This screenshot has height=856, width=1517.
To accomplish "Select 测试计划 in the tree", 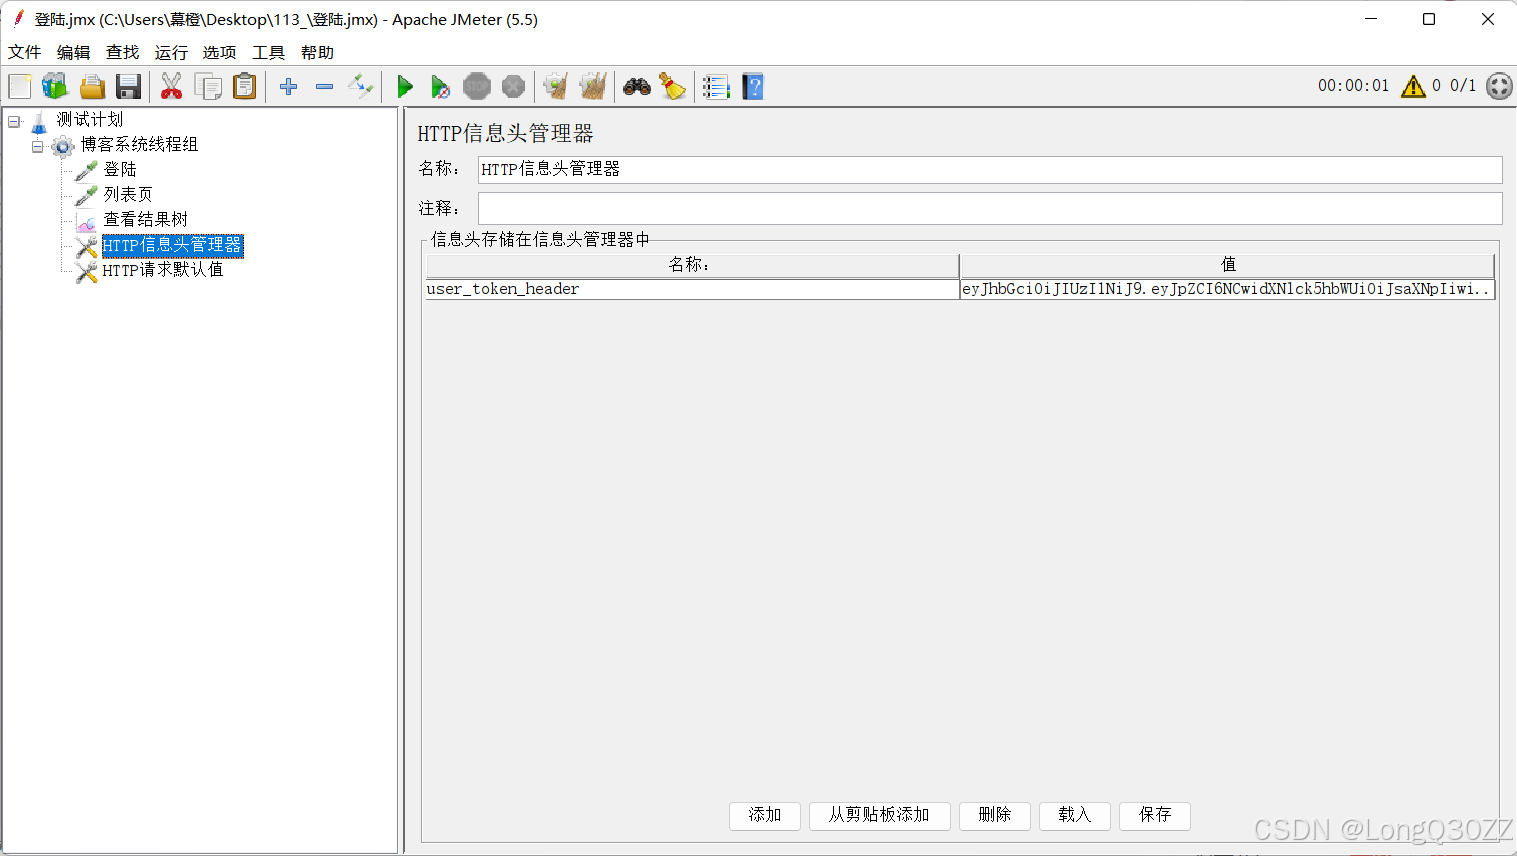I will tap(89, 120).
